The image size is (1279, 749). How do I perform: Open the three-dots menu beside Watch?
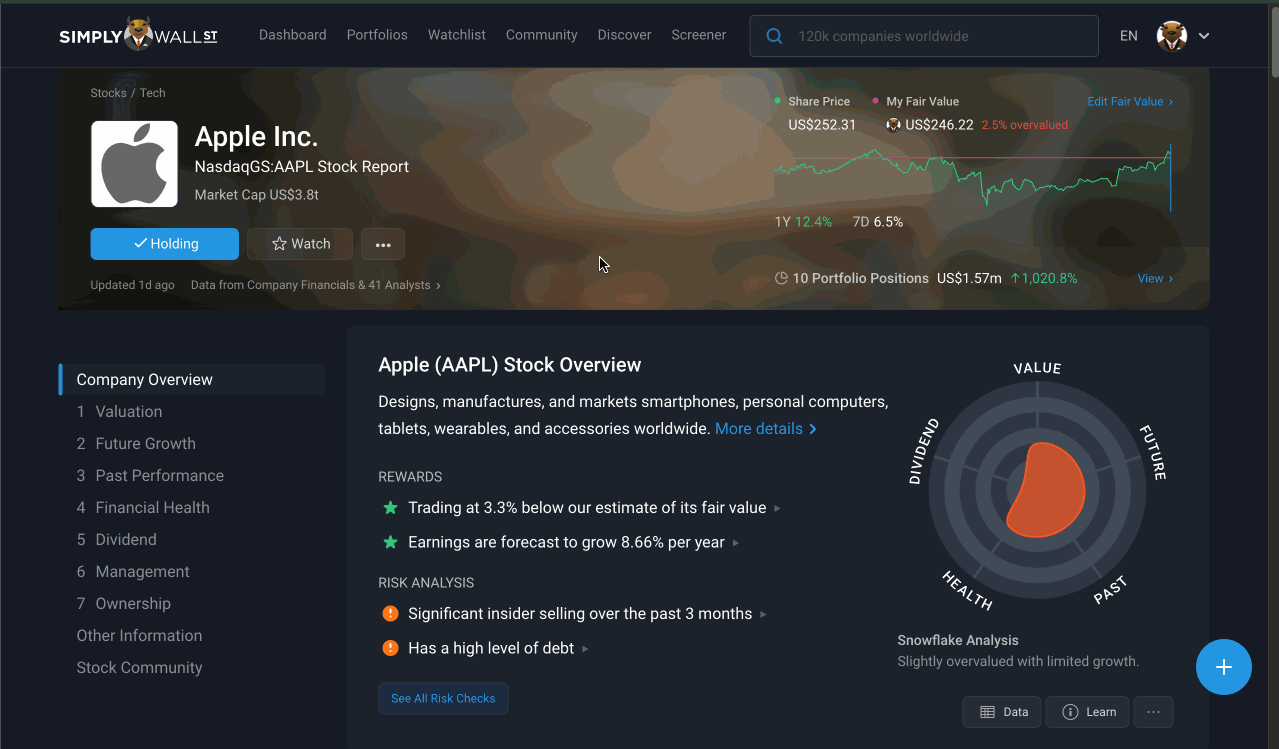(383, 244)
